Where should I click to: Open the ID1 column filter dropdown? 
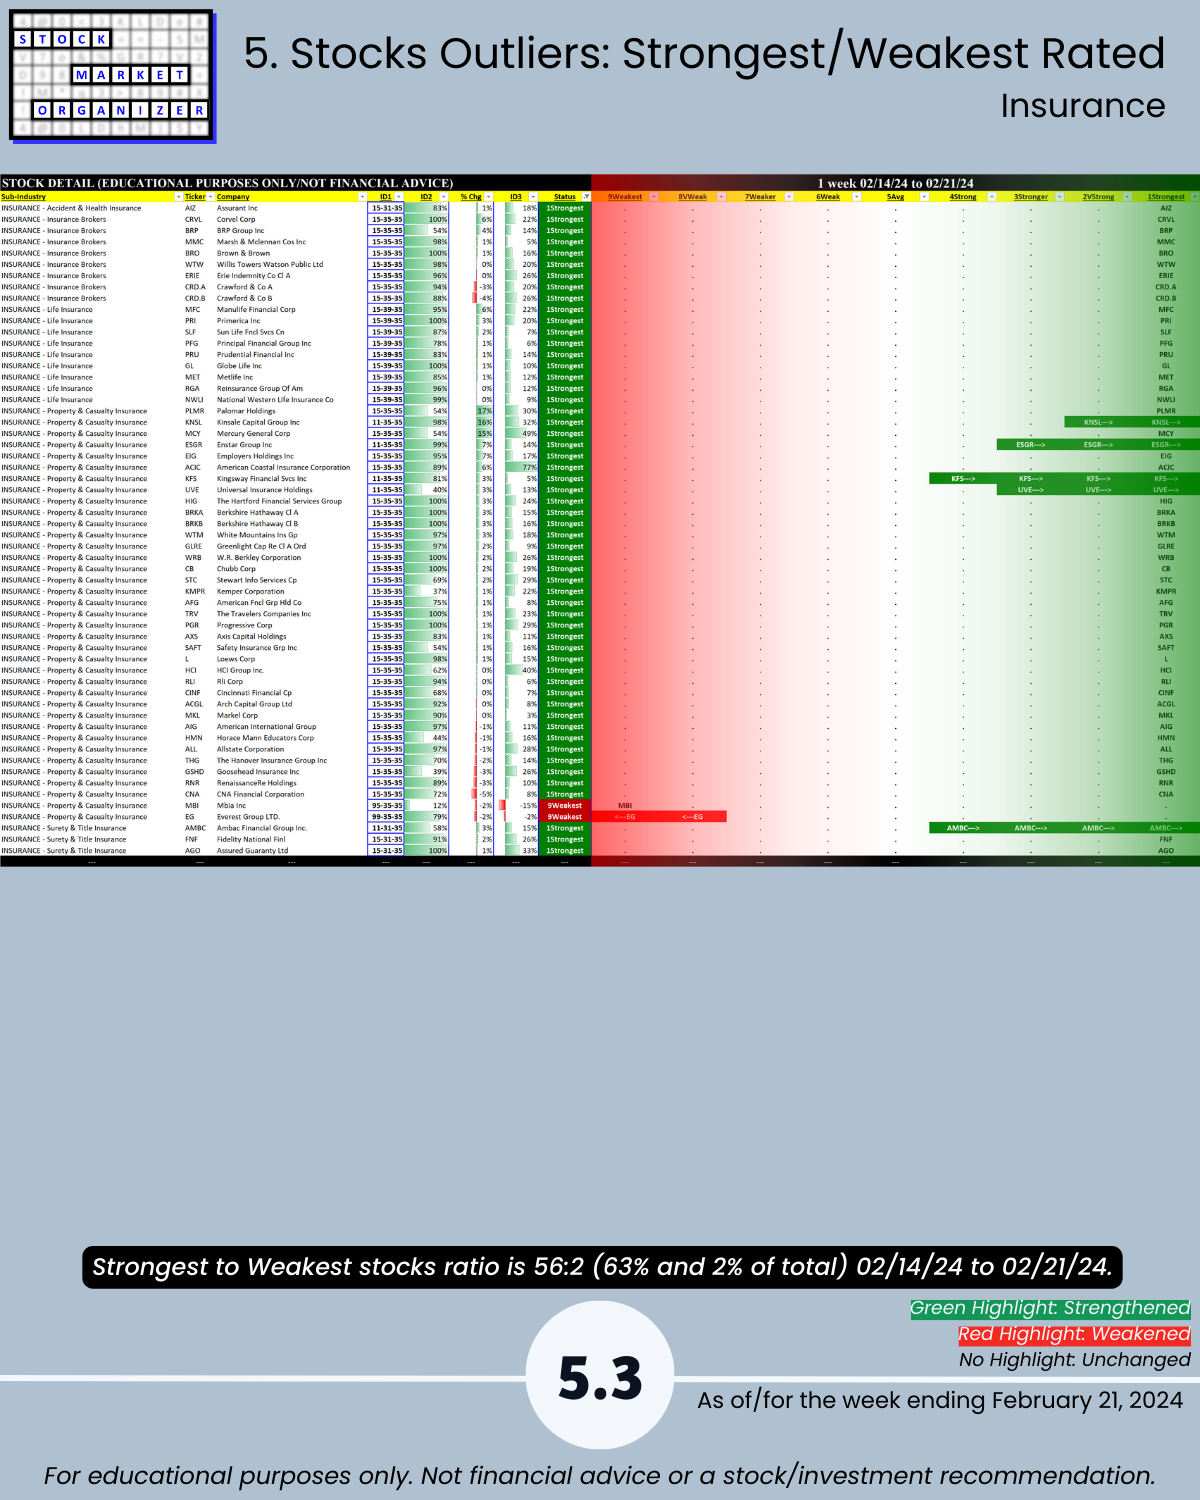399,197
